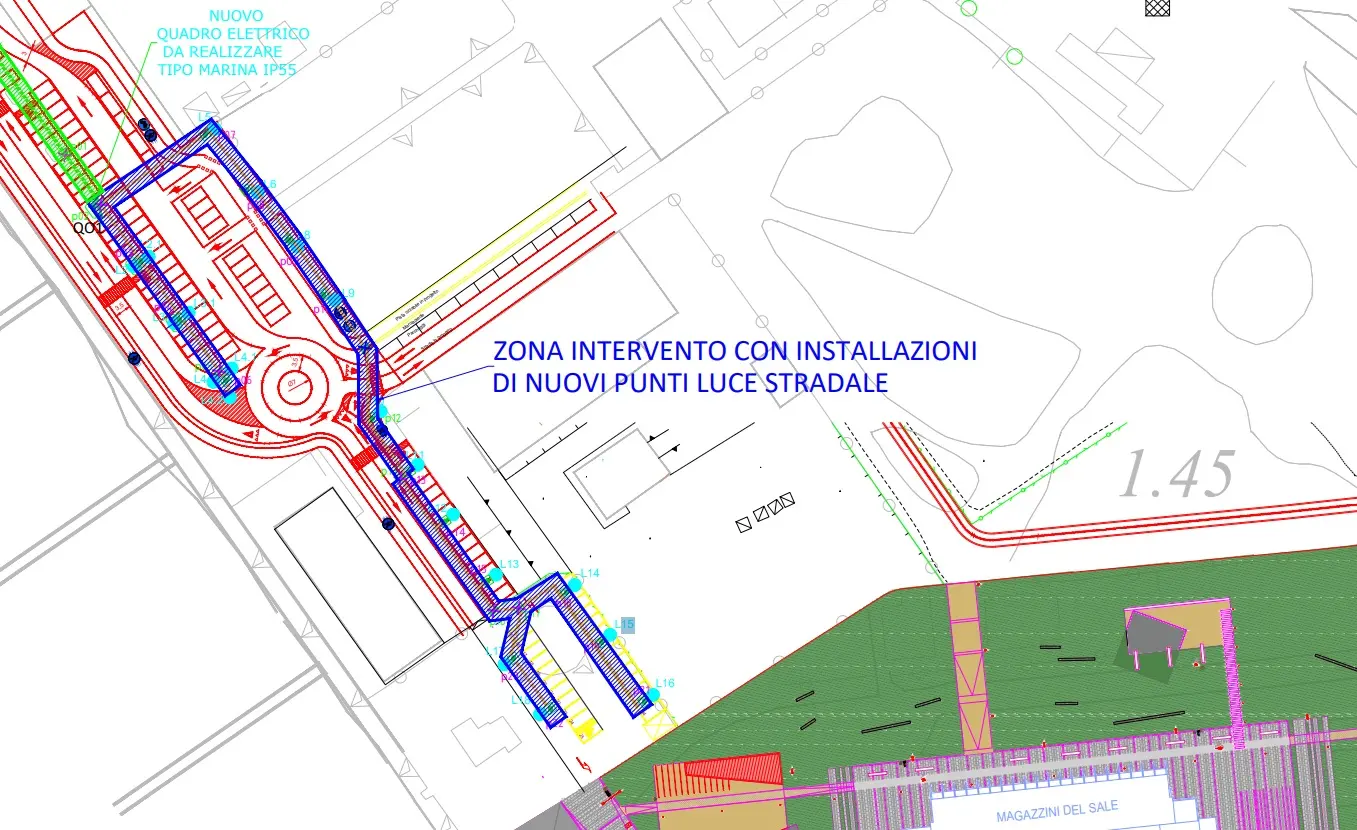Click the crosshatched square symbol at top
The width and height of the screenshot is (1357, 830).
[1157, 6]
